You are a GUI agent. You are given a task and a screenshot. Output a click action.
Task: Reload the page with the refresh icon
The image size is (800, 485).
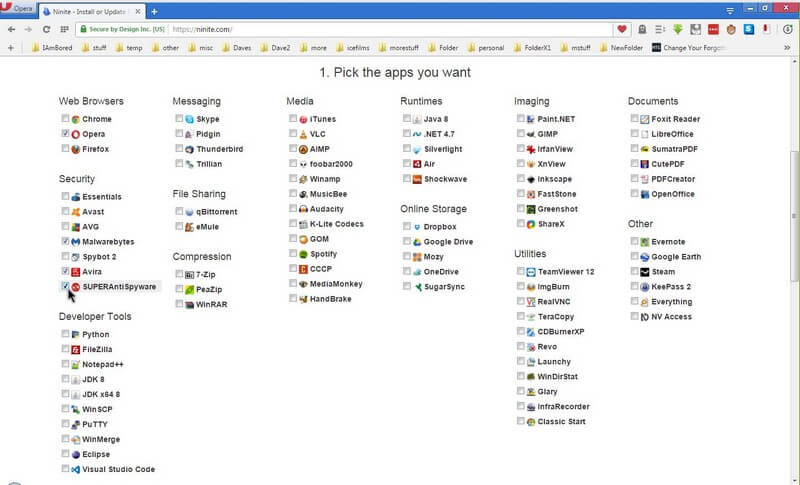click(x=46, y=30)
